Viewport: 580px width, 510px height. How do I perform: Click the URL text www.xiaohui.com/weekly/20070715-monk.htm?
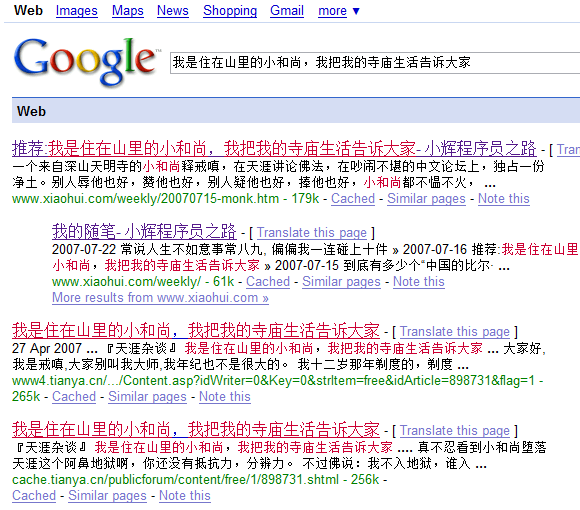(145, 199)
